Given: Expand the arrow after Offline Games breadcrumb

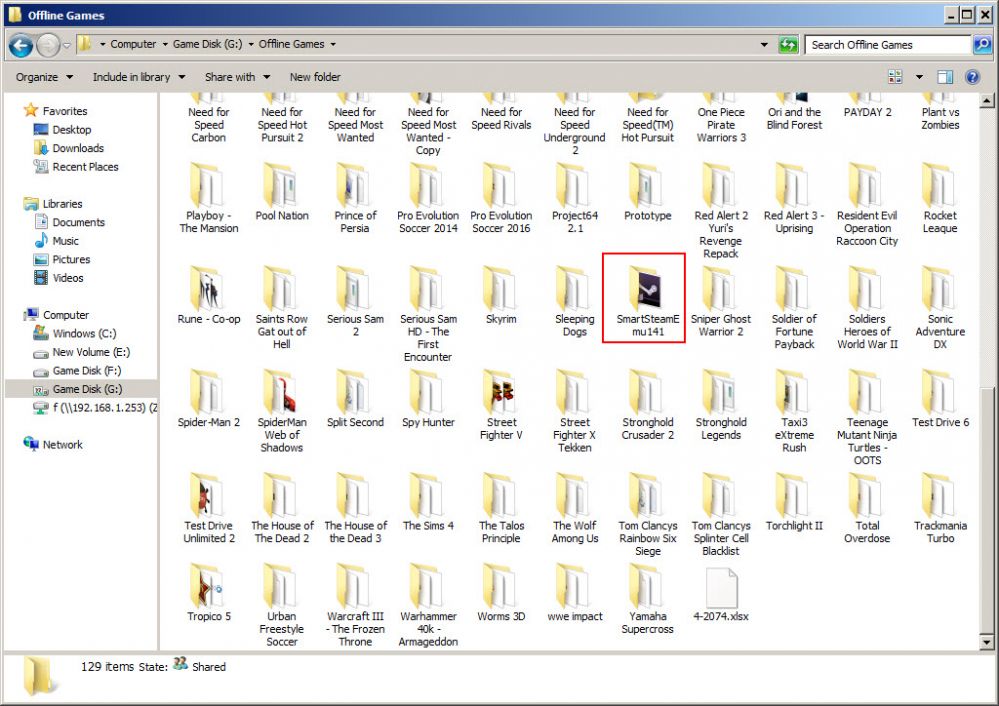Looking at the screenshot, I should [x=333, y=45].
